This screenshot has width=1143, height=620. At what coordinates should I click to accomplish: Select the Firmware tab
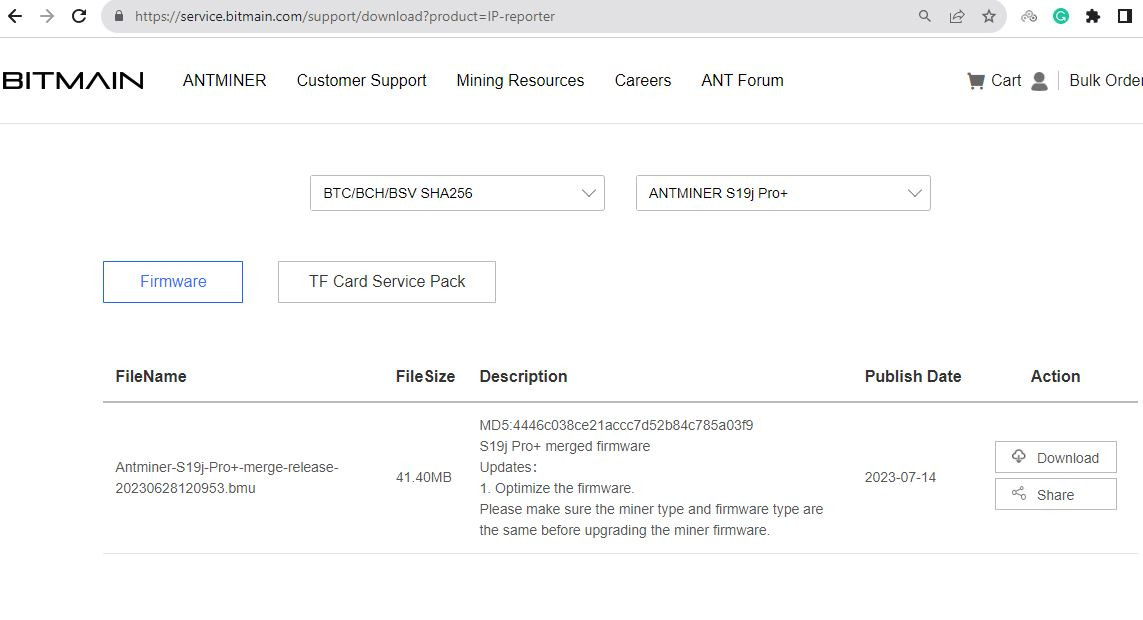point(173,282)
